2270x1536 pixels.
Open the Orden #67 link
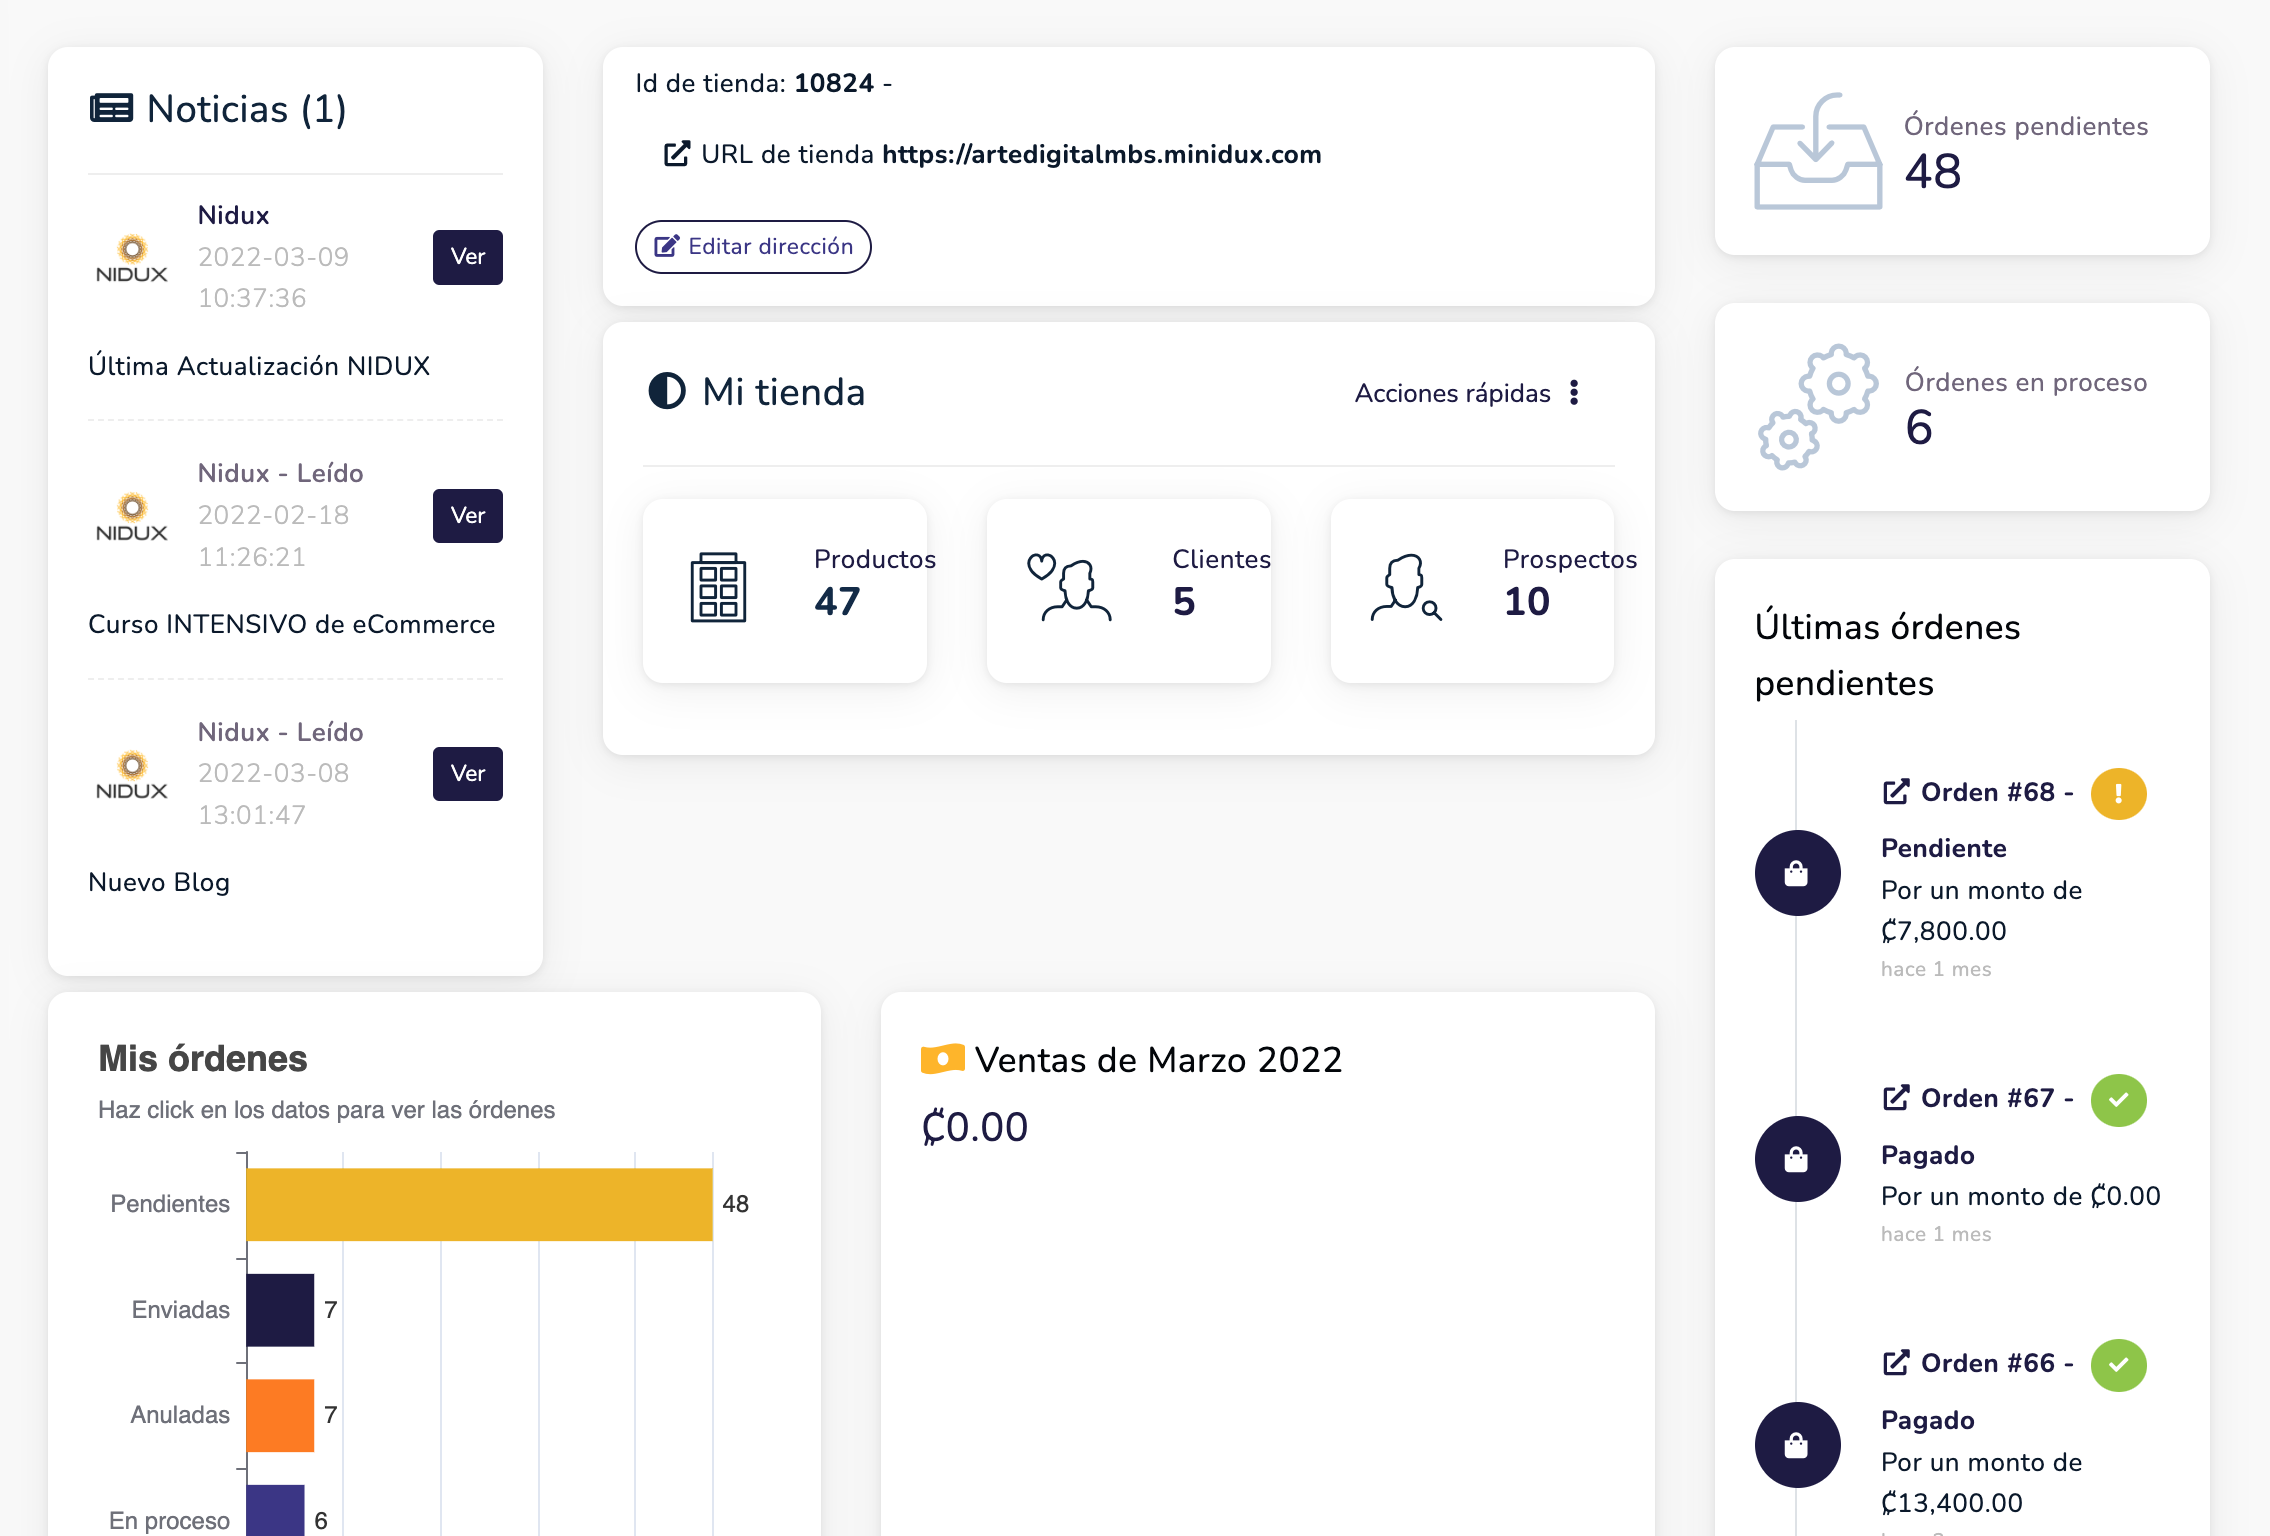pos(1986,1098)
